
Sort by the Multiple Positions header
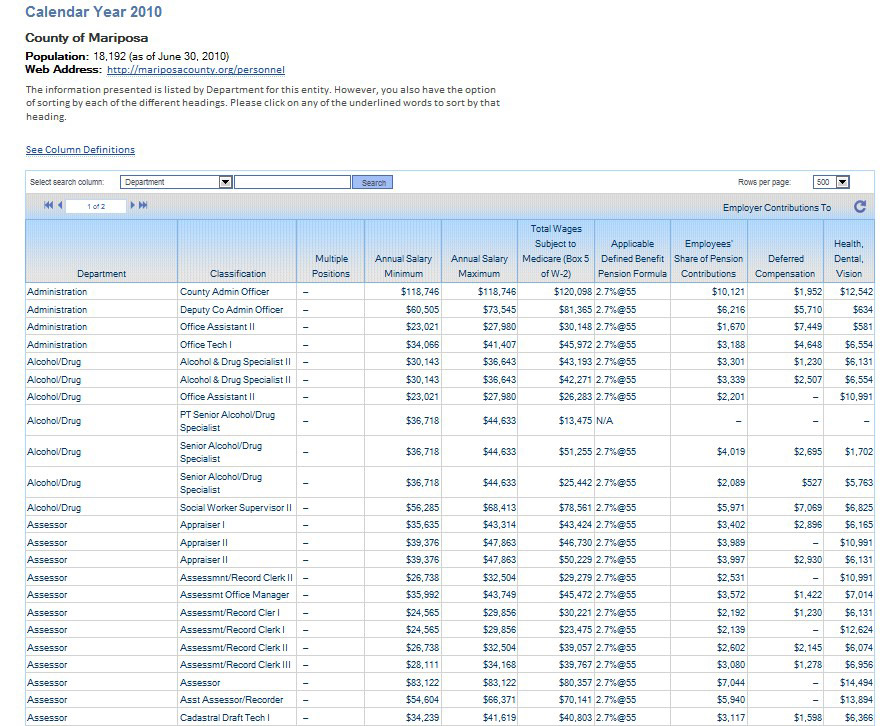(331, 266)
